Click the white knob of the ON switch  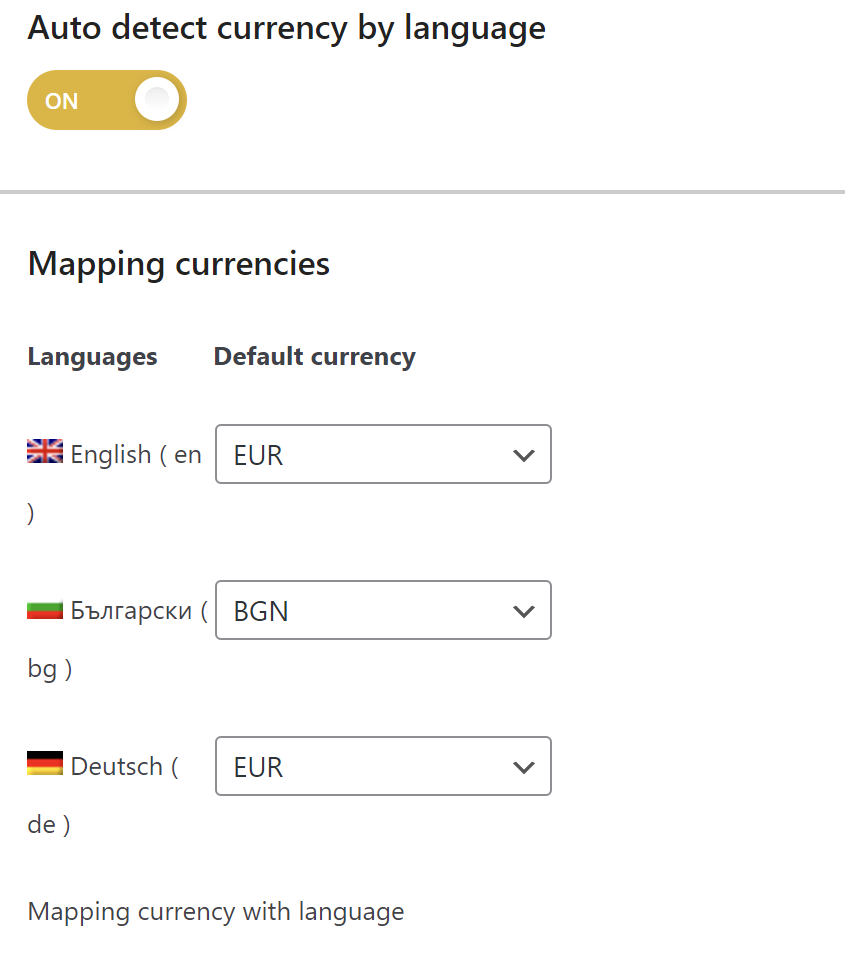157,100
